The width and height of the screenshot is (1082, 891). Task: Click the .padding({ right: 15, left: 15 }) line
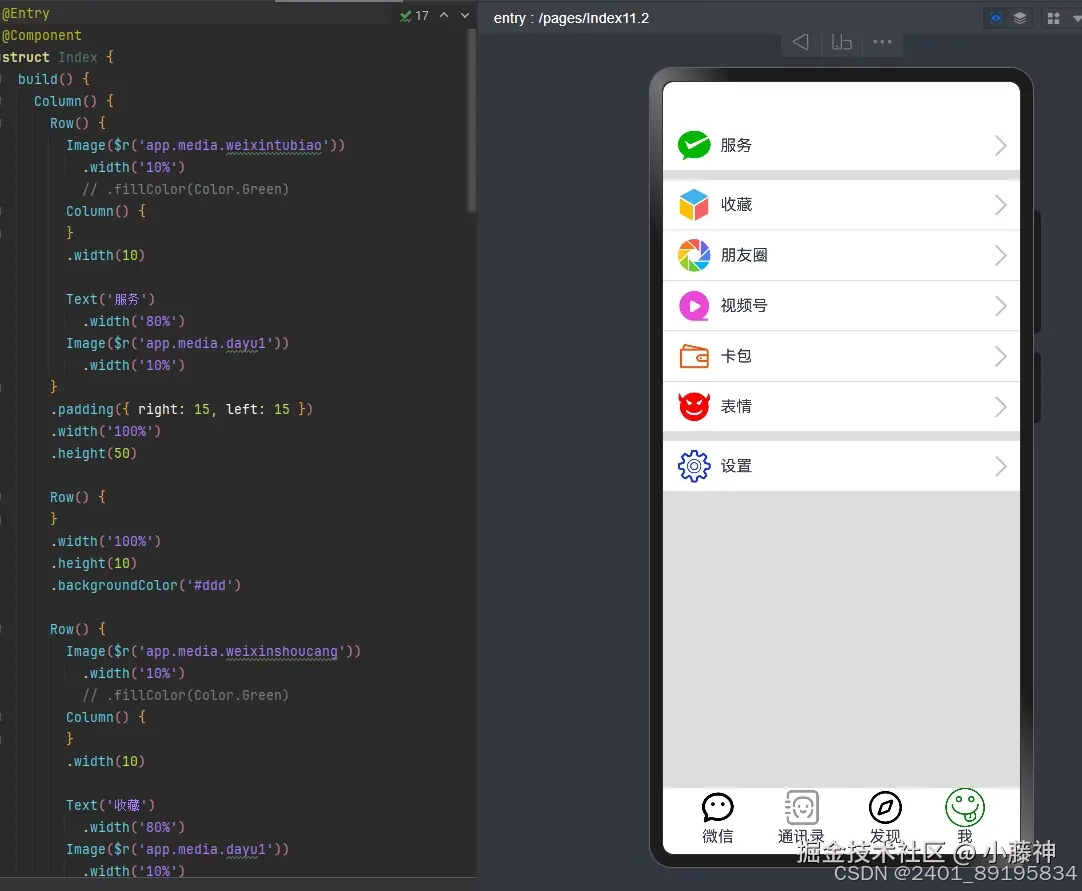point(181,409)
